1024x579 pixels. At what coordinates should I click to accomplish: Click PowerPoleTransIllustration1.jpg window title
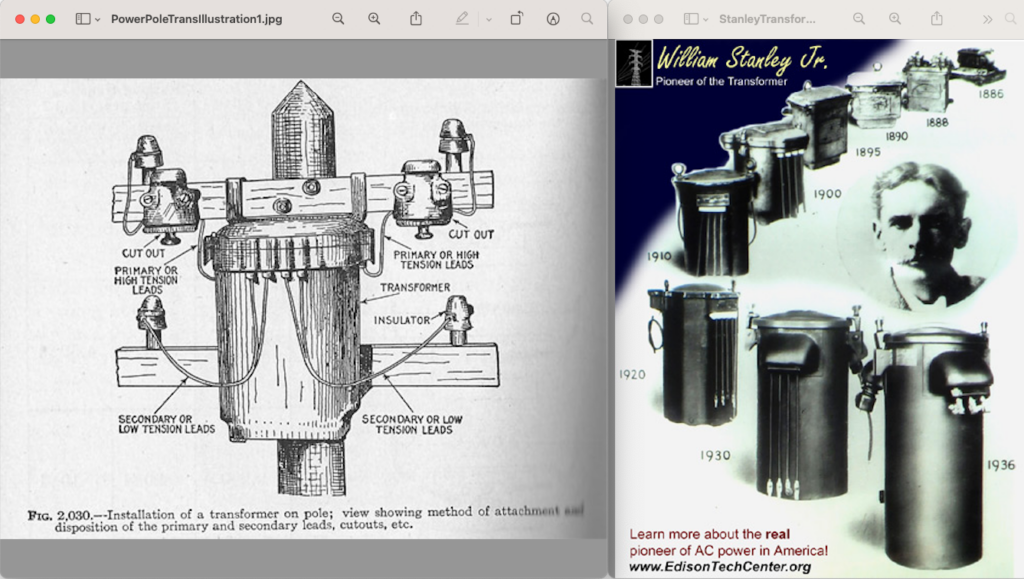tap(197, 19)
